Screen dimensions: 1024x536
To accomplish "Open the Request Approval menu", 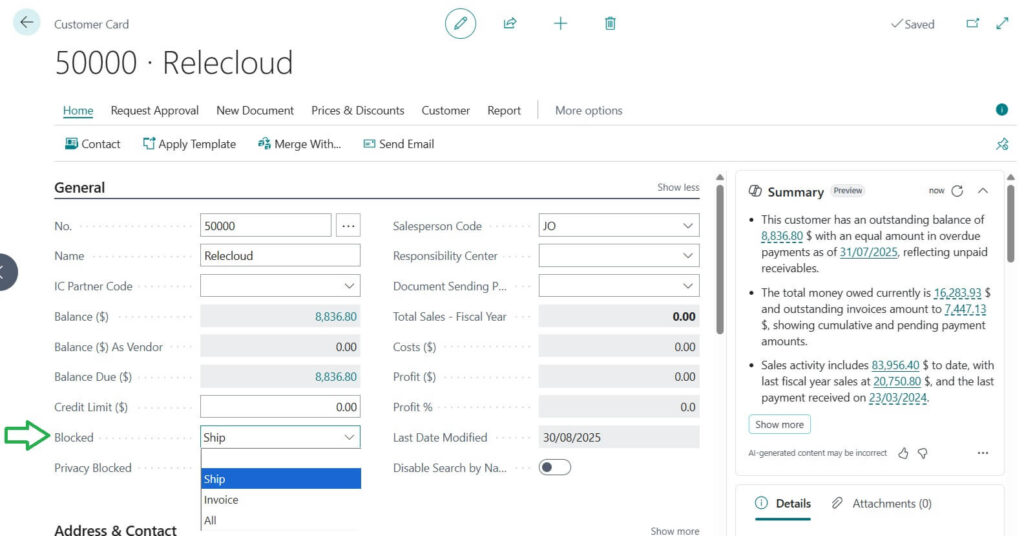I will click(154, 110).
